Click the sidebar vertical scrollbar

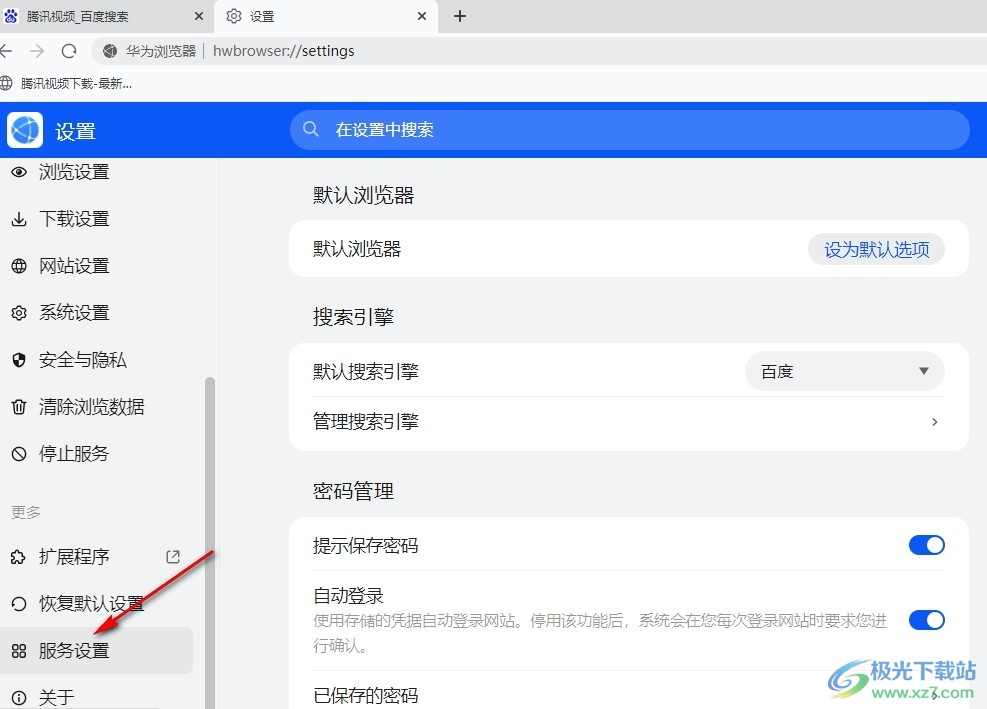tap(210, 542)
